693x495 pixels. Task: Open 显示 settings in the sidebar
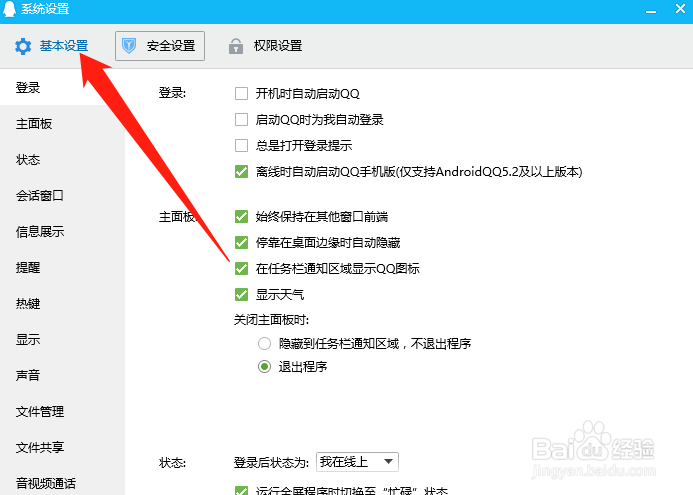[28, 339]
